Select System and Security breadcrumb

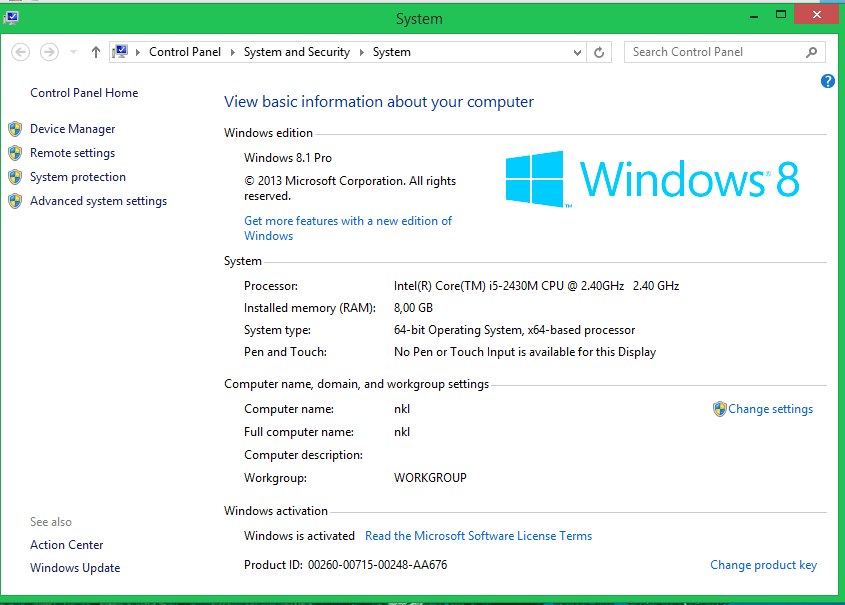[x=296, y=52]
